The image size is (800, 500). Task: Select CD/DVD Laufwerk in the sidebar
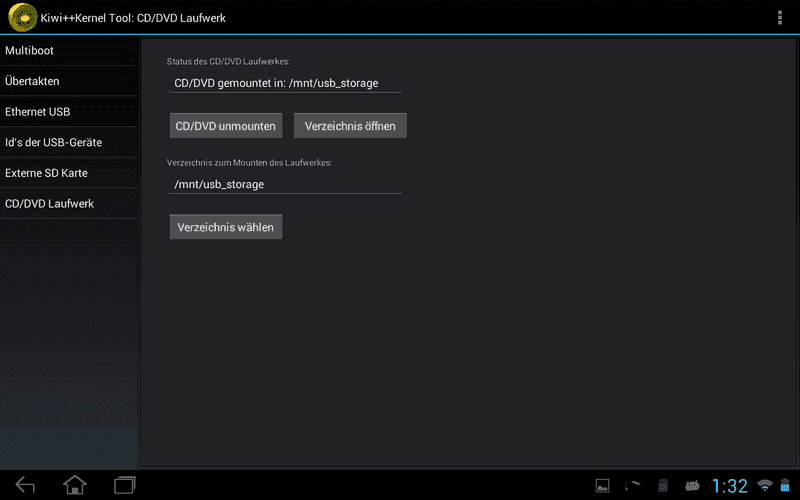[69, 204]
